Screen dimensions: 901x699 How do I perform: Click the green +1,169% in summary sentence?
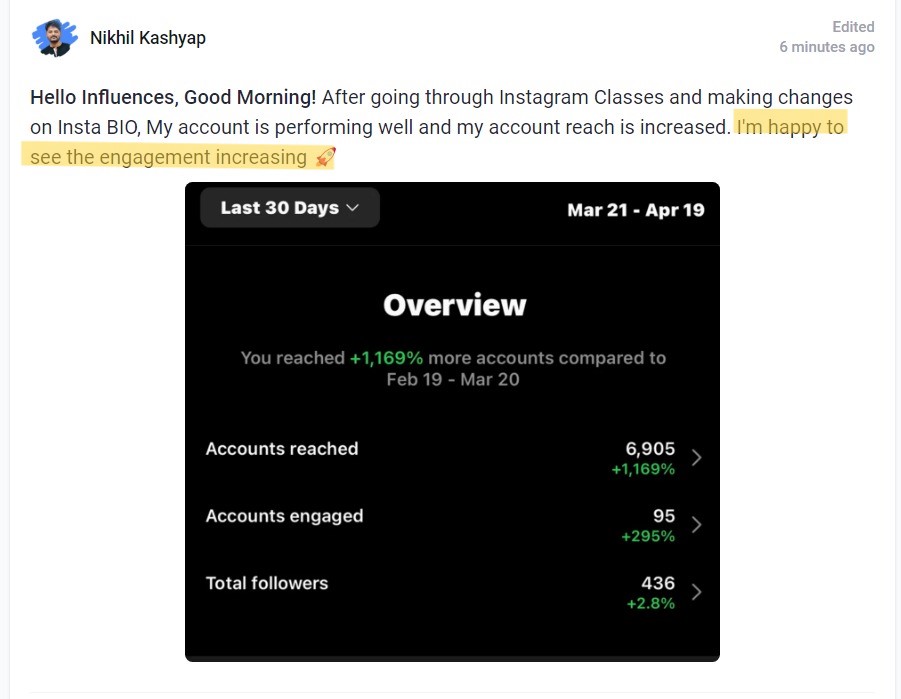click(386, 358)
